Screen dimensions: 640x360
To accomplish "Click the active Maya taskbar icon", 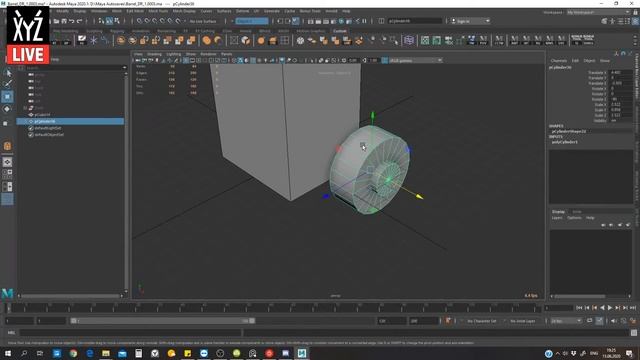I will (302, 353).
